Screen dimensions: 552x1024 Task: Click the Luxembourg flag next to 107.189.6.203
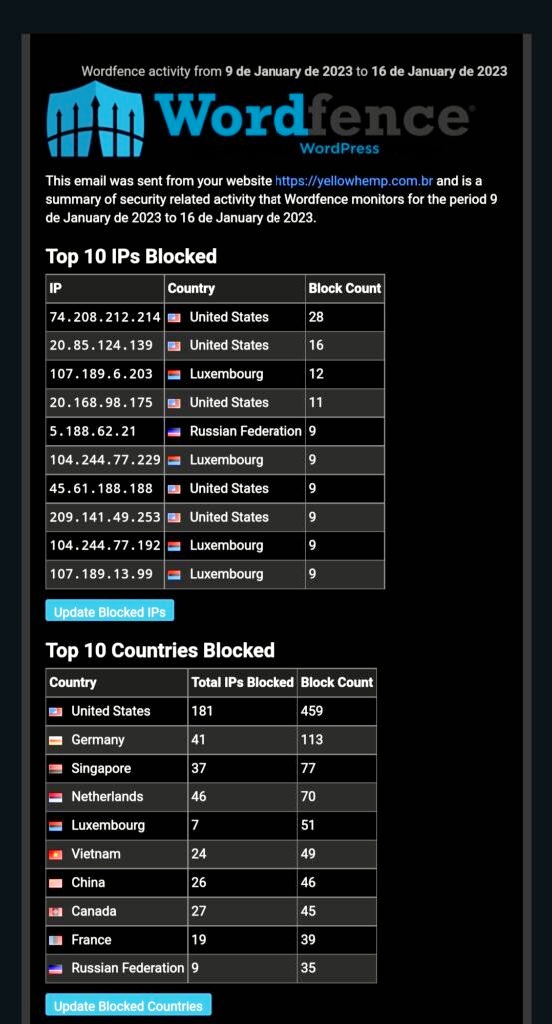174,374
